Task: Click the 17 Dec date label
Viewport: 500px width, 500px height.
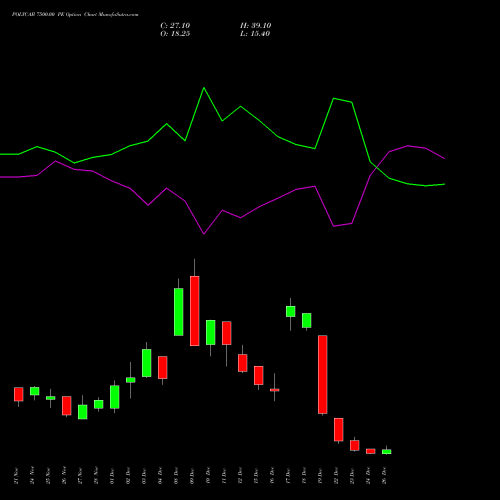Action: click(x=288, y=476)
